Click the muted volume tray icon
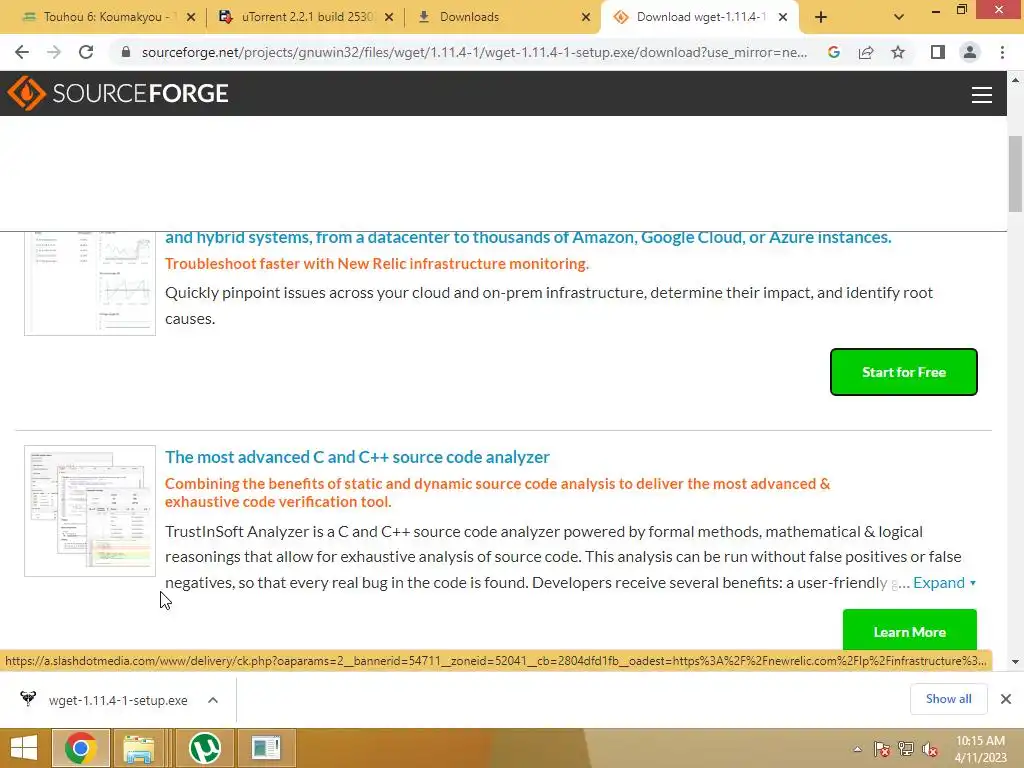This screenshot has height=768, width=1024. [x=930, y=749]
